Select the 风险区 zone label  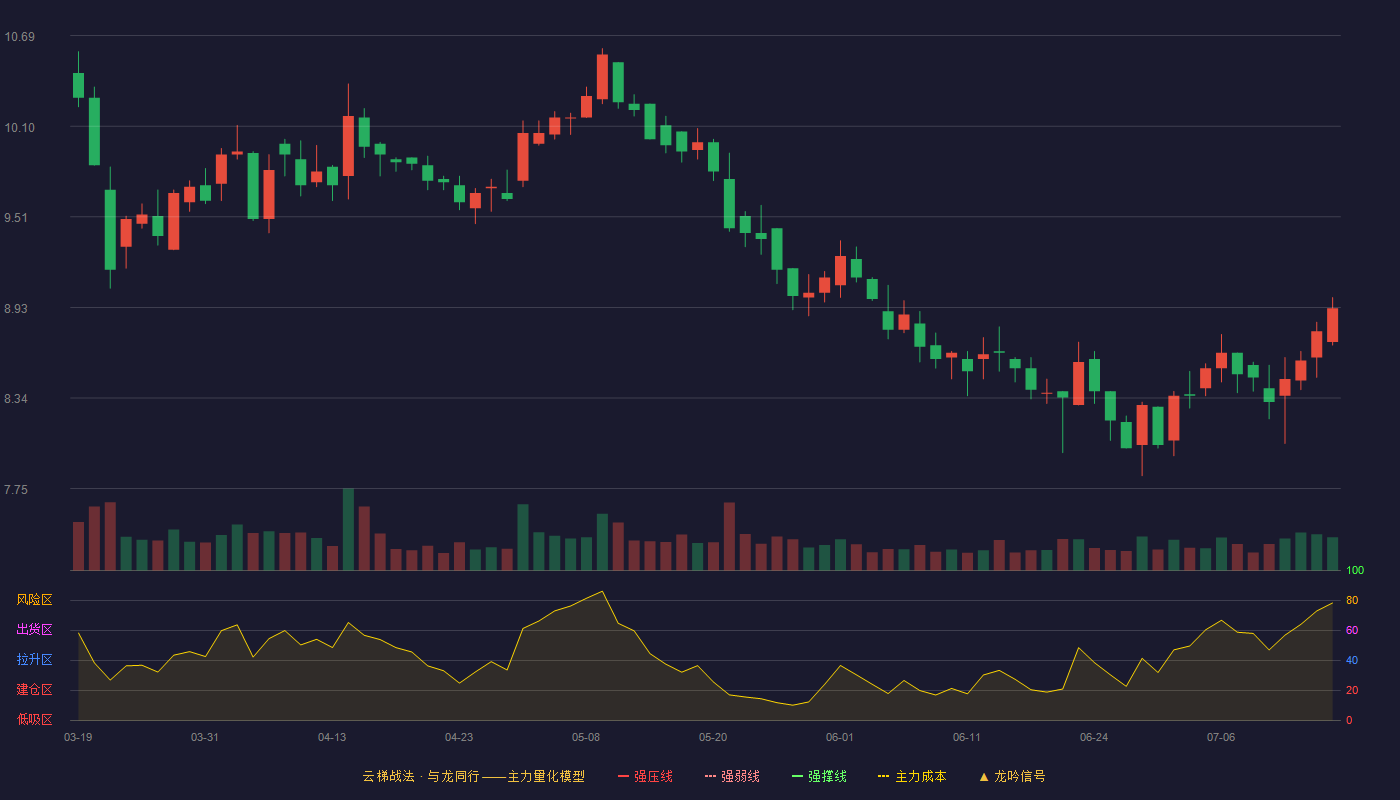34,600
